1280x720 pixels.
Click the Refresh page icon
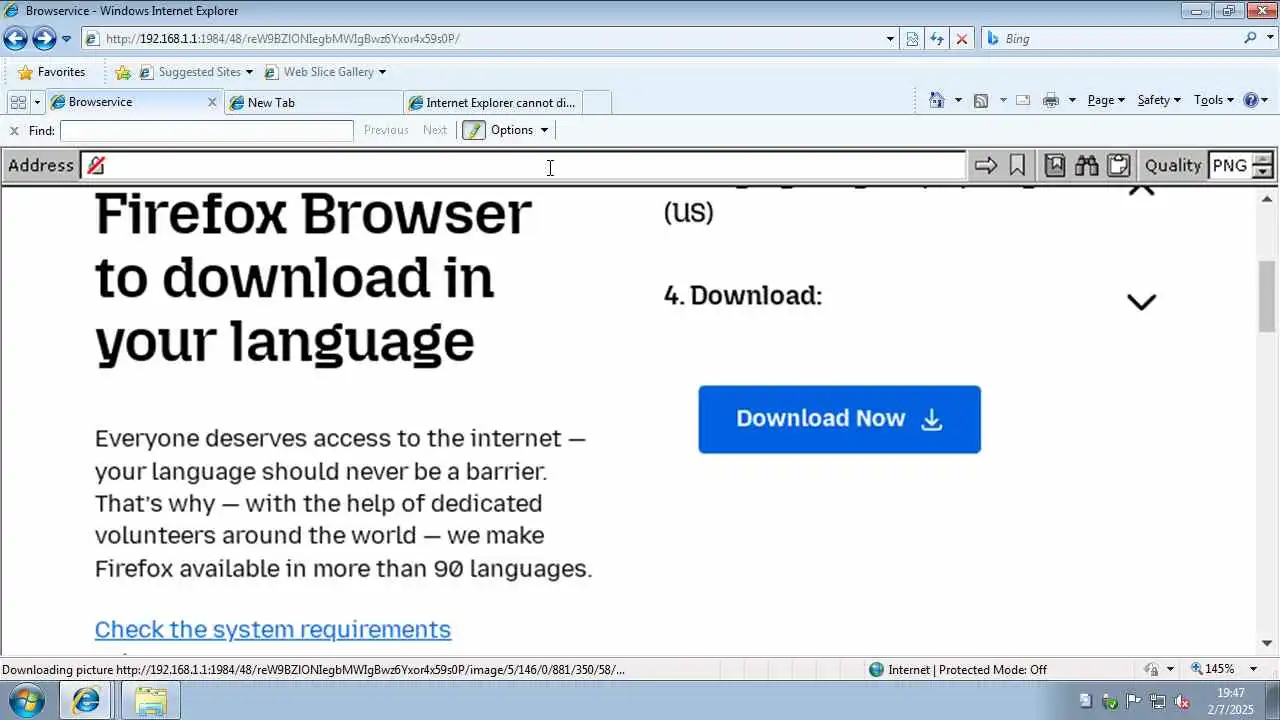pos(937,39)
